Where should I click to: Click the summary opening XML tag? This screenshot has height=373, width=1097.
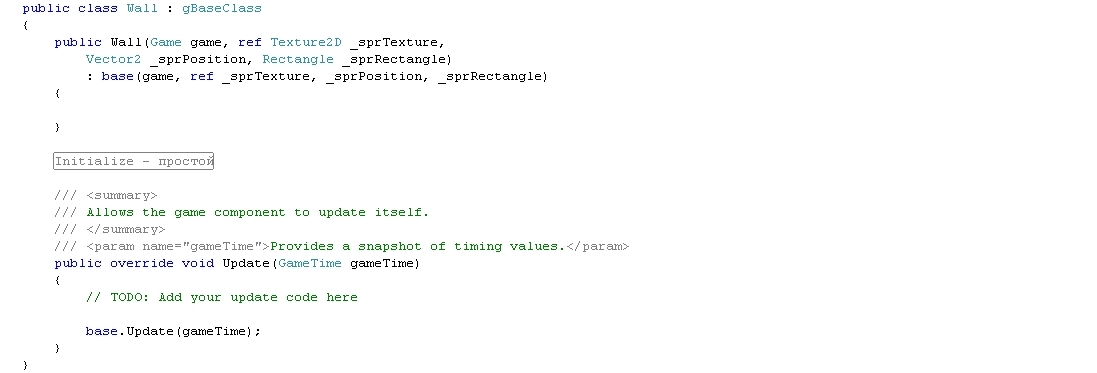point(122,196)
